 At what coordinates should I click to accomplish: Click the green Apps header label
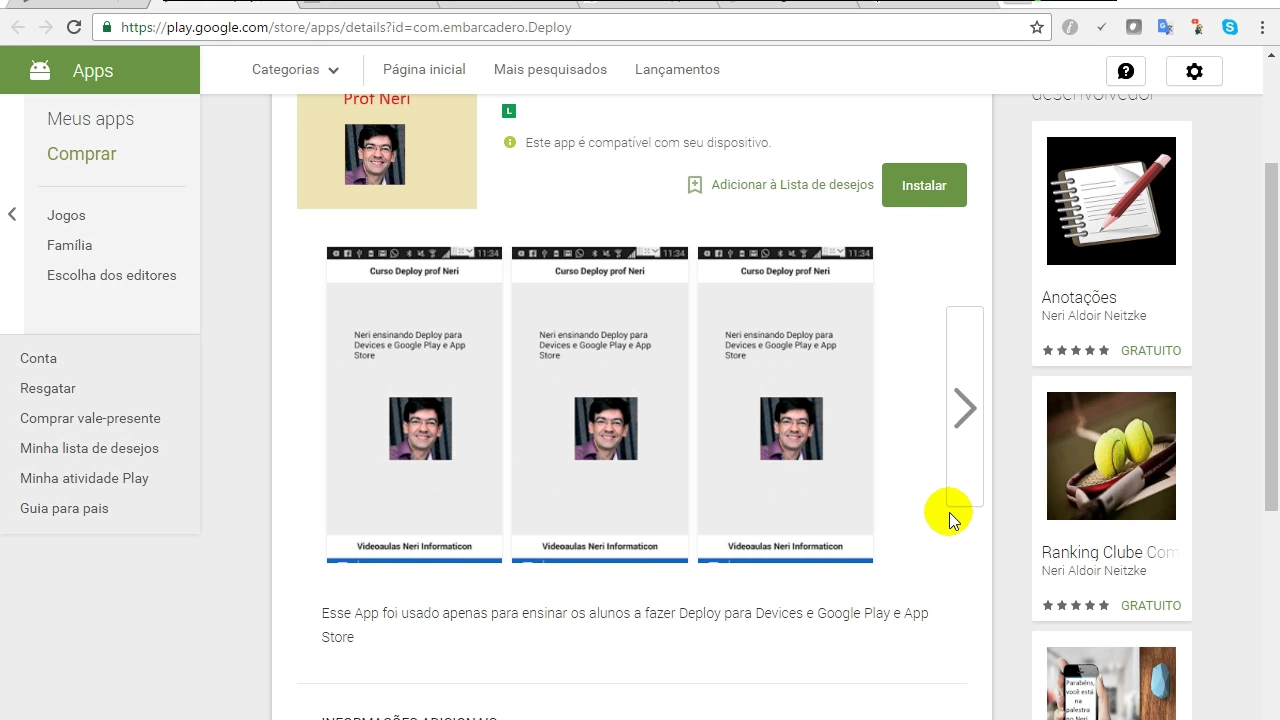click(x=93, y=71)
